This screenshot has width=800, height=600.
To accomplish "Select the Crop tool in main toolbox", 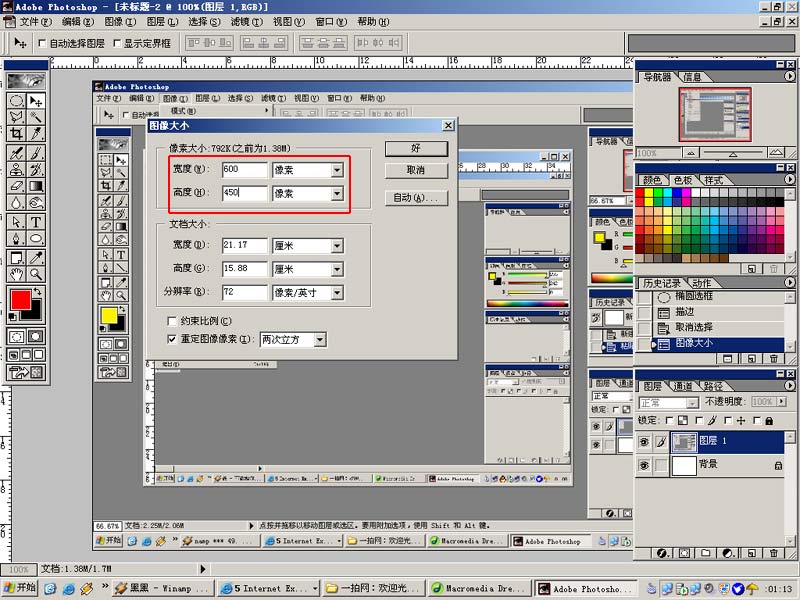I will point(17,134).
